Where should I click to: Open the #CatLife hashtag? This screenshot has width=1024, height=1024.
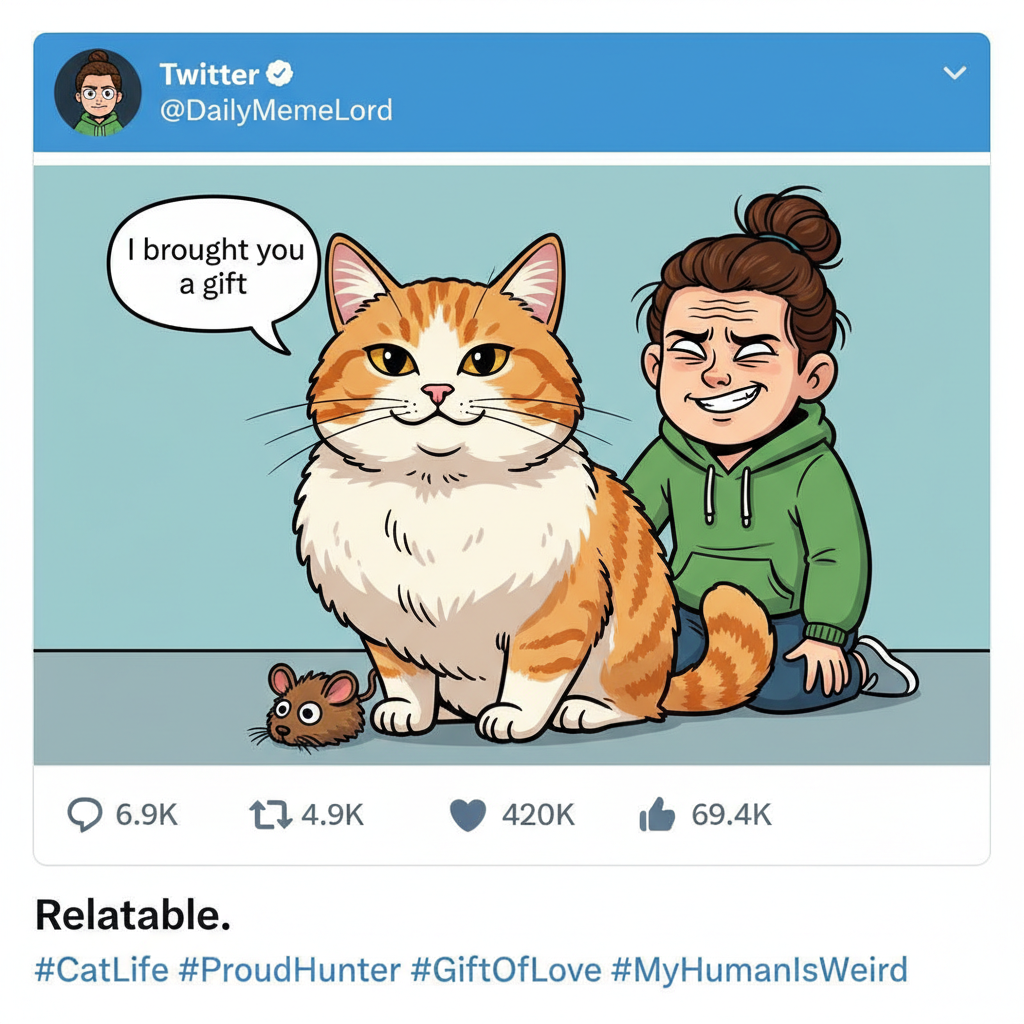coord(101,969)
